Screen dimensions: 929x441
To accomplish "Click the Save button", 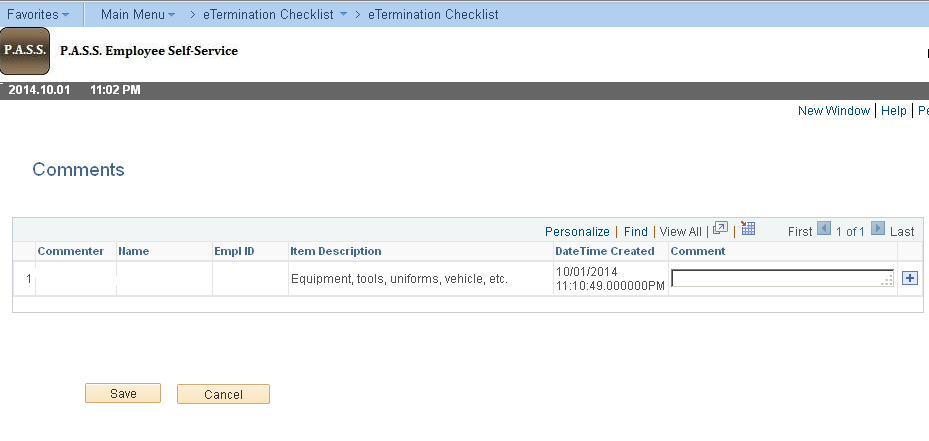I will click(x=123, y=394).
